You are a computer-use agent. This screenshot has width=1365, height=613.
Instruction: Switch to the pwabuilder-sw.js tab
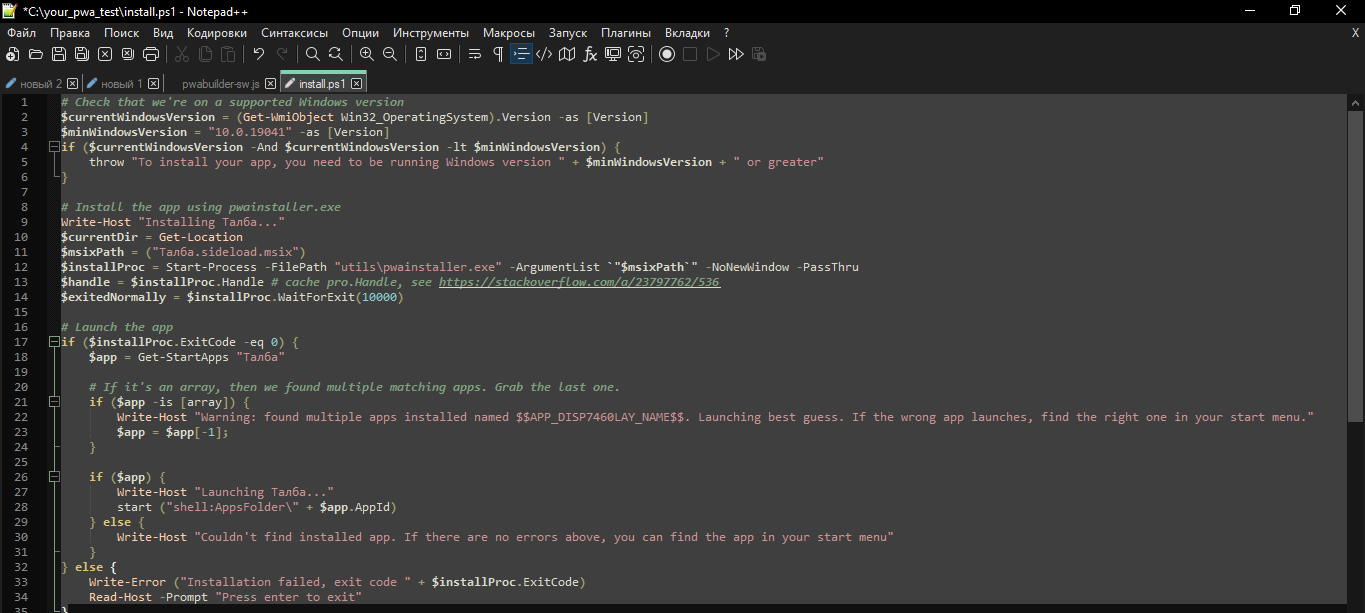coord(220,83)
